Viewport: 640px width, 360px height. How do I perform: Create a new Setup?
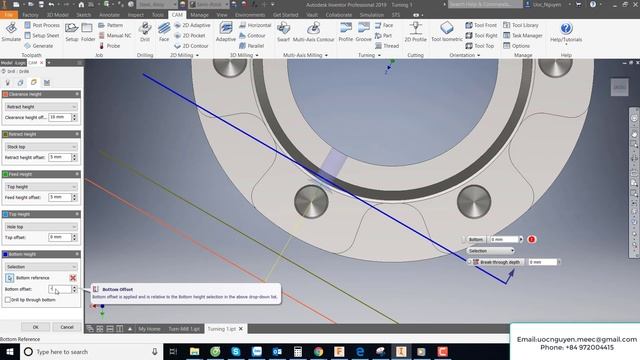(72, 32)
